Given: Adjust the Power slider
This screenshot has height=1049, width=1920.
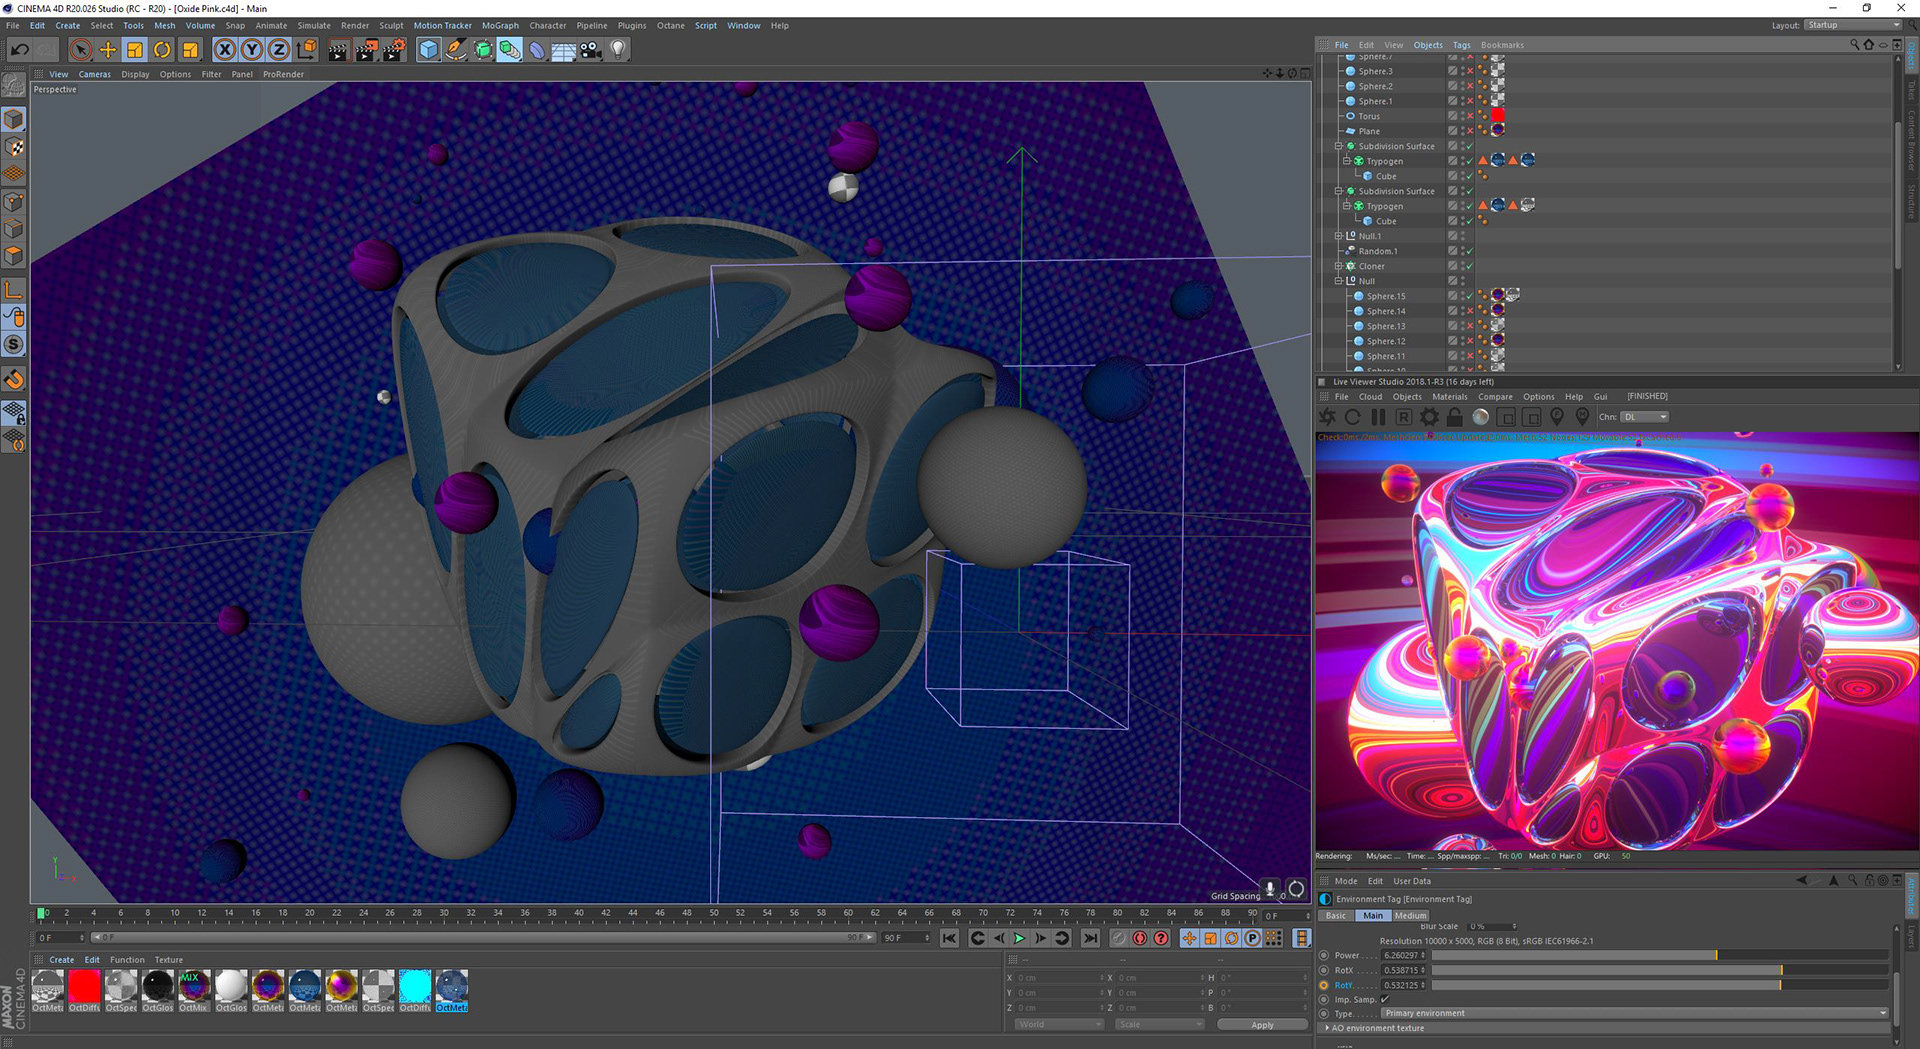Looking at the screenshot, I should 1660,955.
